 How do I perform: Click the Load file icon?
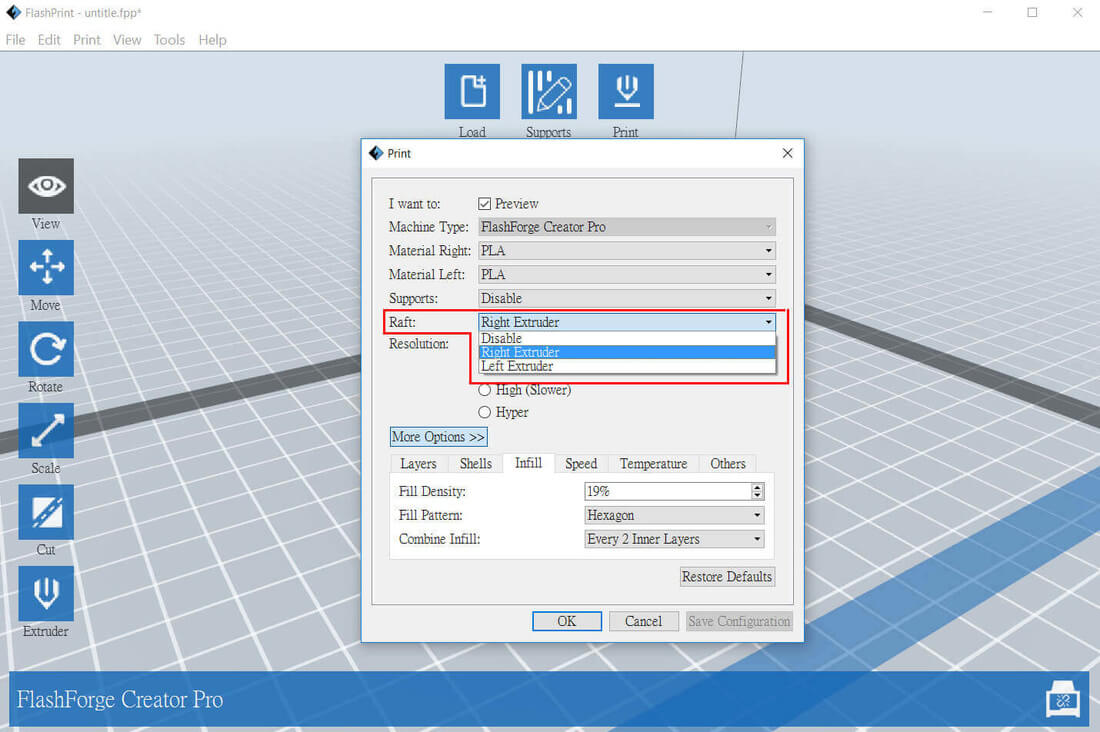(x=472, y=91)
